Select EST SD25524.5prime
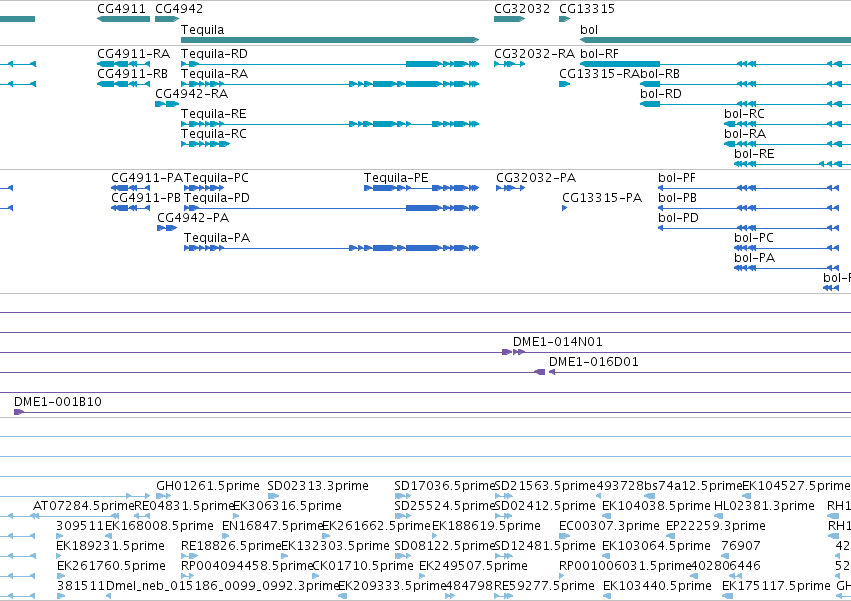This screenshot has height=601, width=851. point(444,506)
